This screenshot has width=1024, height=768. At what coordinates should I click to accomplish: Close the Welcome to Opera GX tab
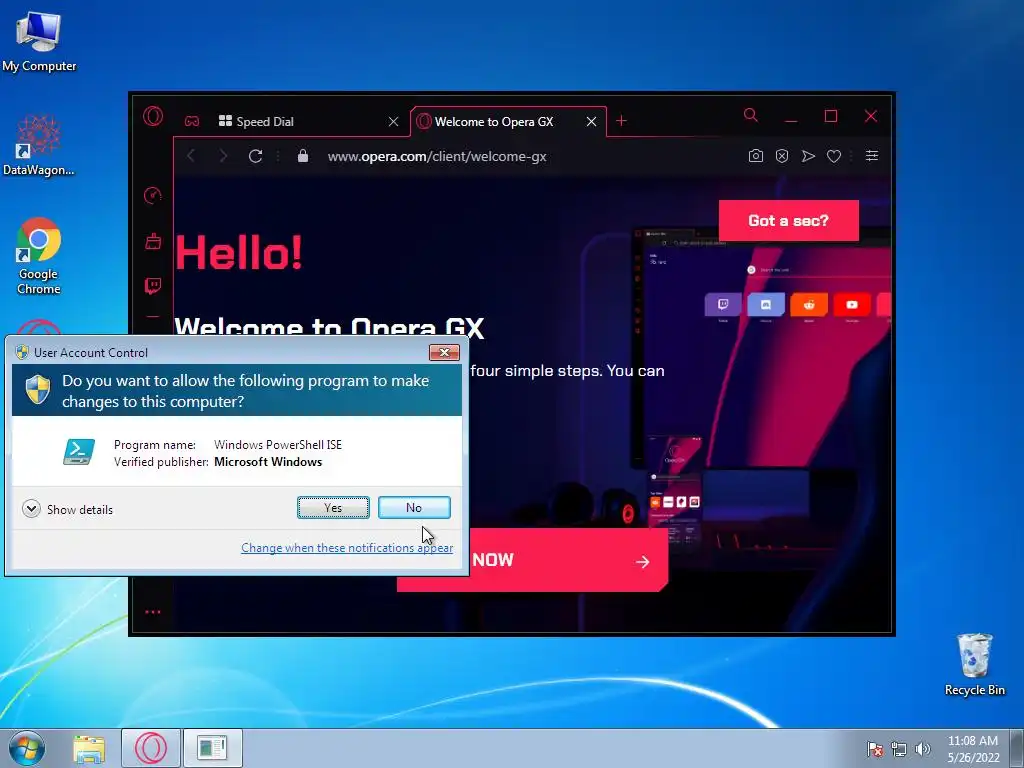pyautogui.click(x=591, y=121)
